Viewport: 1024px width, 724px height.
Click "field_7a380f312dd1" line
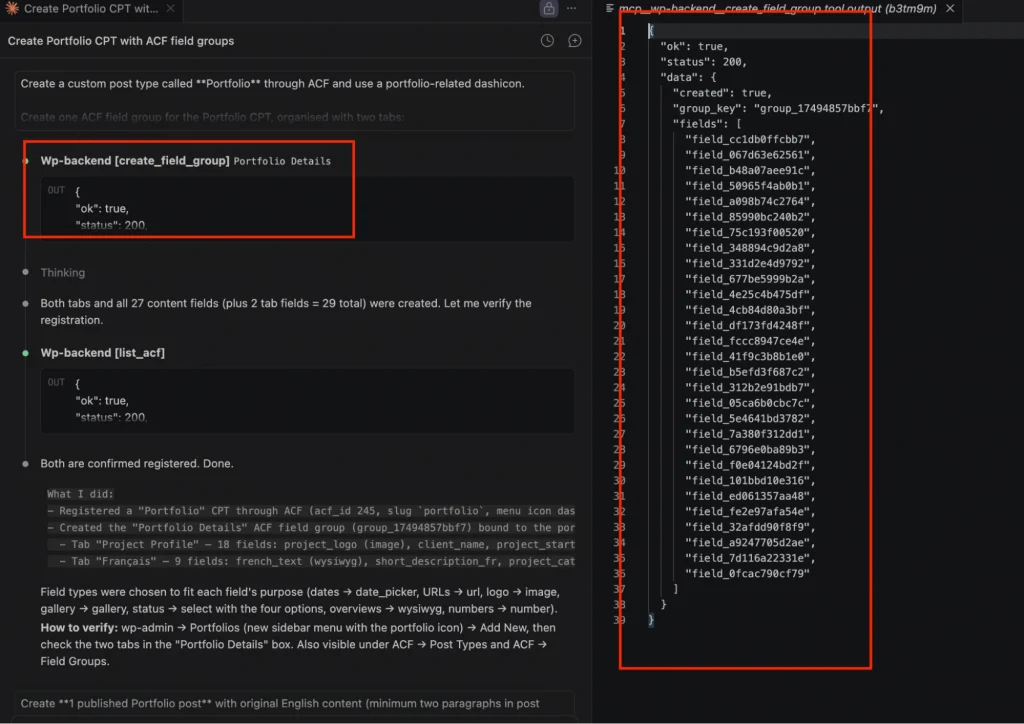pos(750,434)
